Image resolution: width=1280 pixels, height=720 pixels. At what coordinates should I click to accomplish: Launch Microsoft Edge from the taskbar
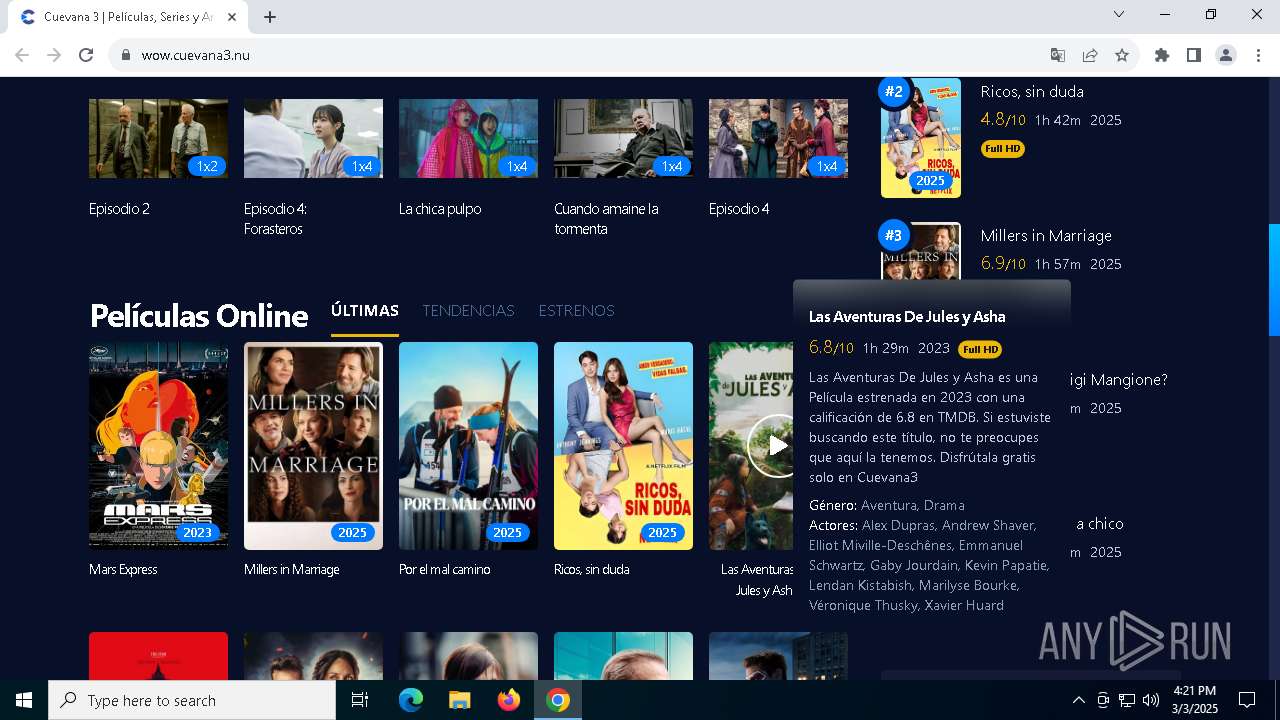[x=411, y=700]
